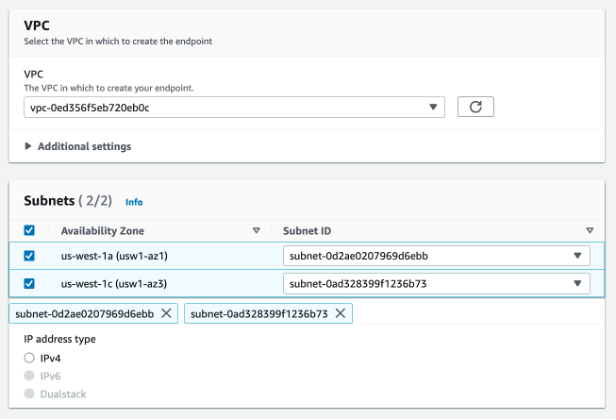Sort by Subnet ID column arrow
The height and width of the screenshot is (420, 616).
click(590, 230)
